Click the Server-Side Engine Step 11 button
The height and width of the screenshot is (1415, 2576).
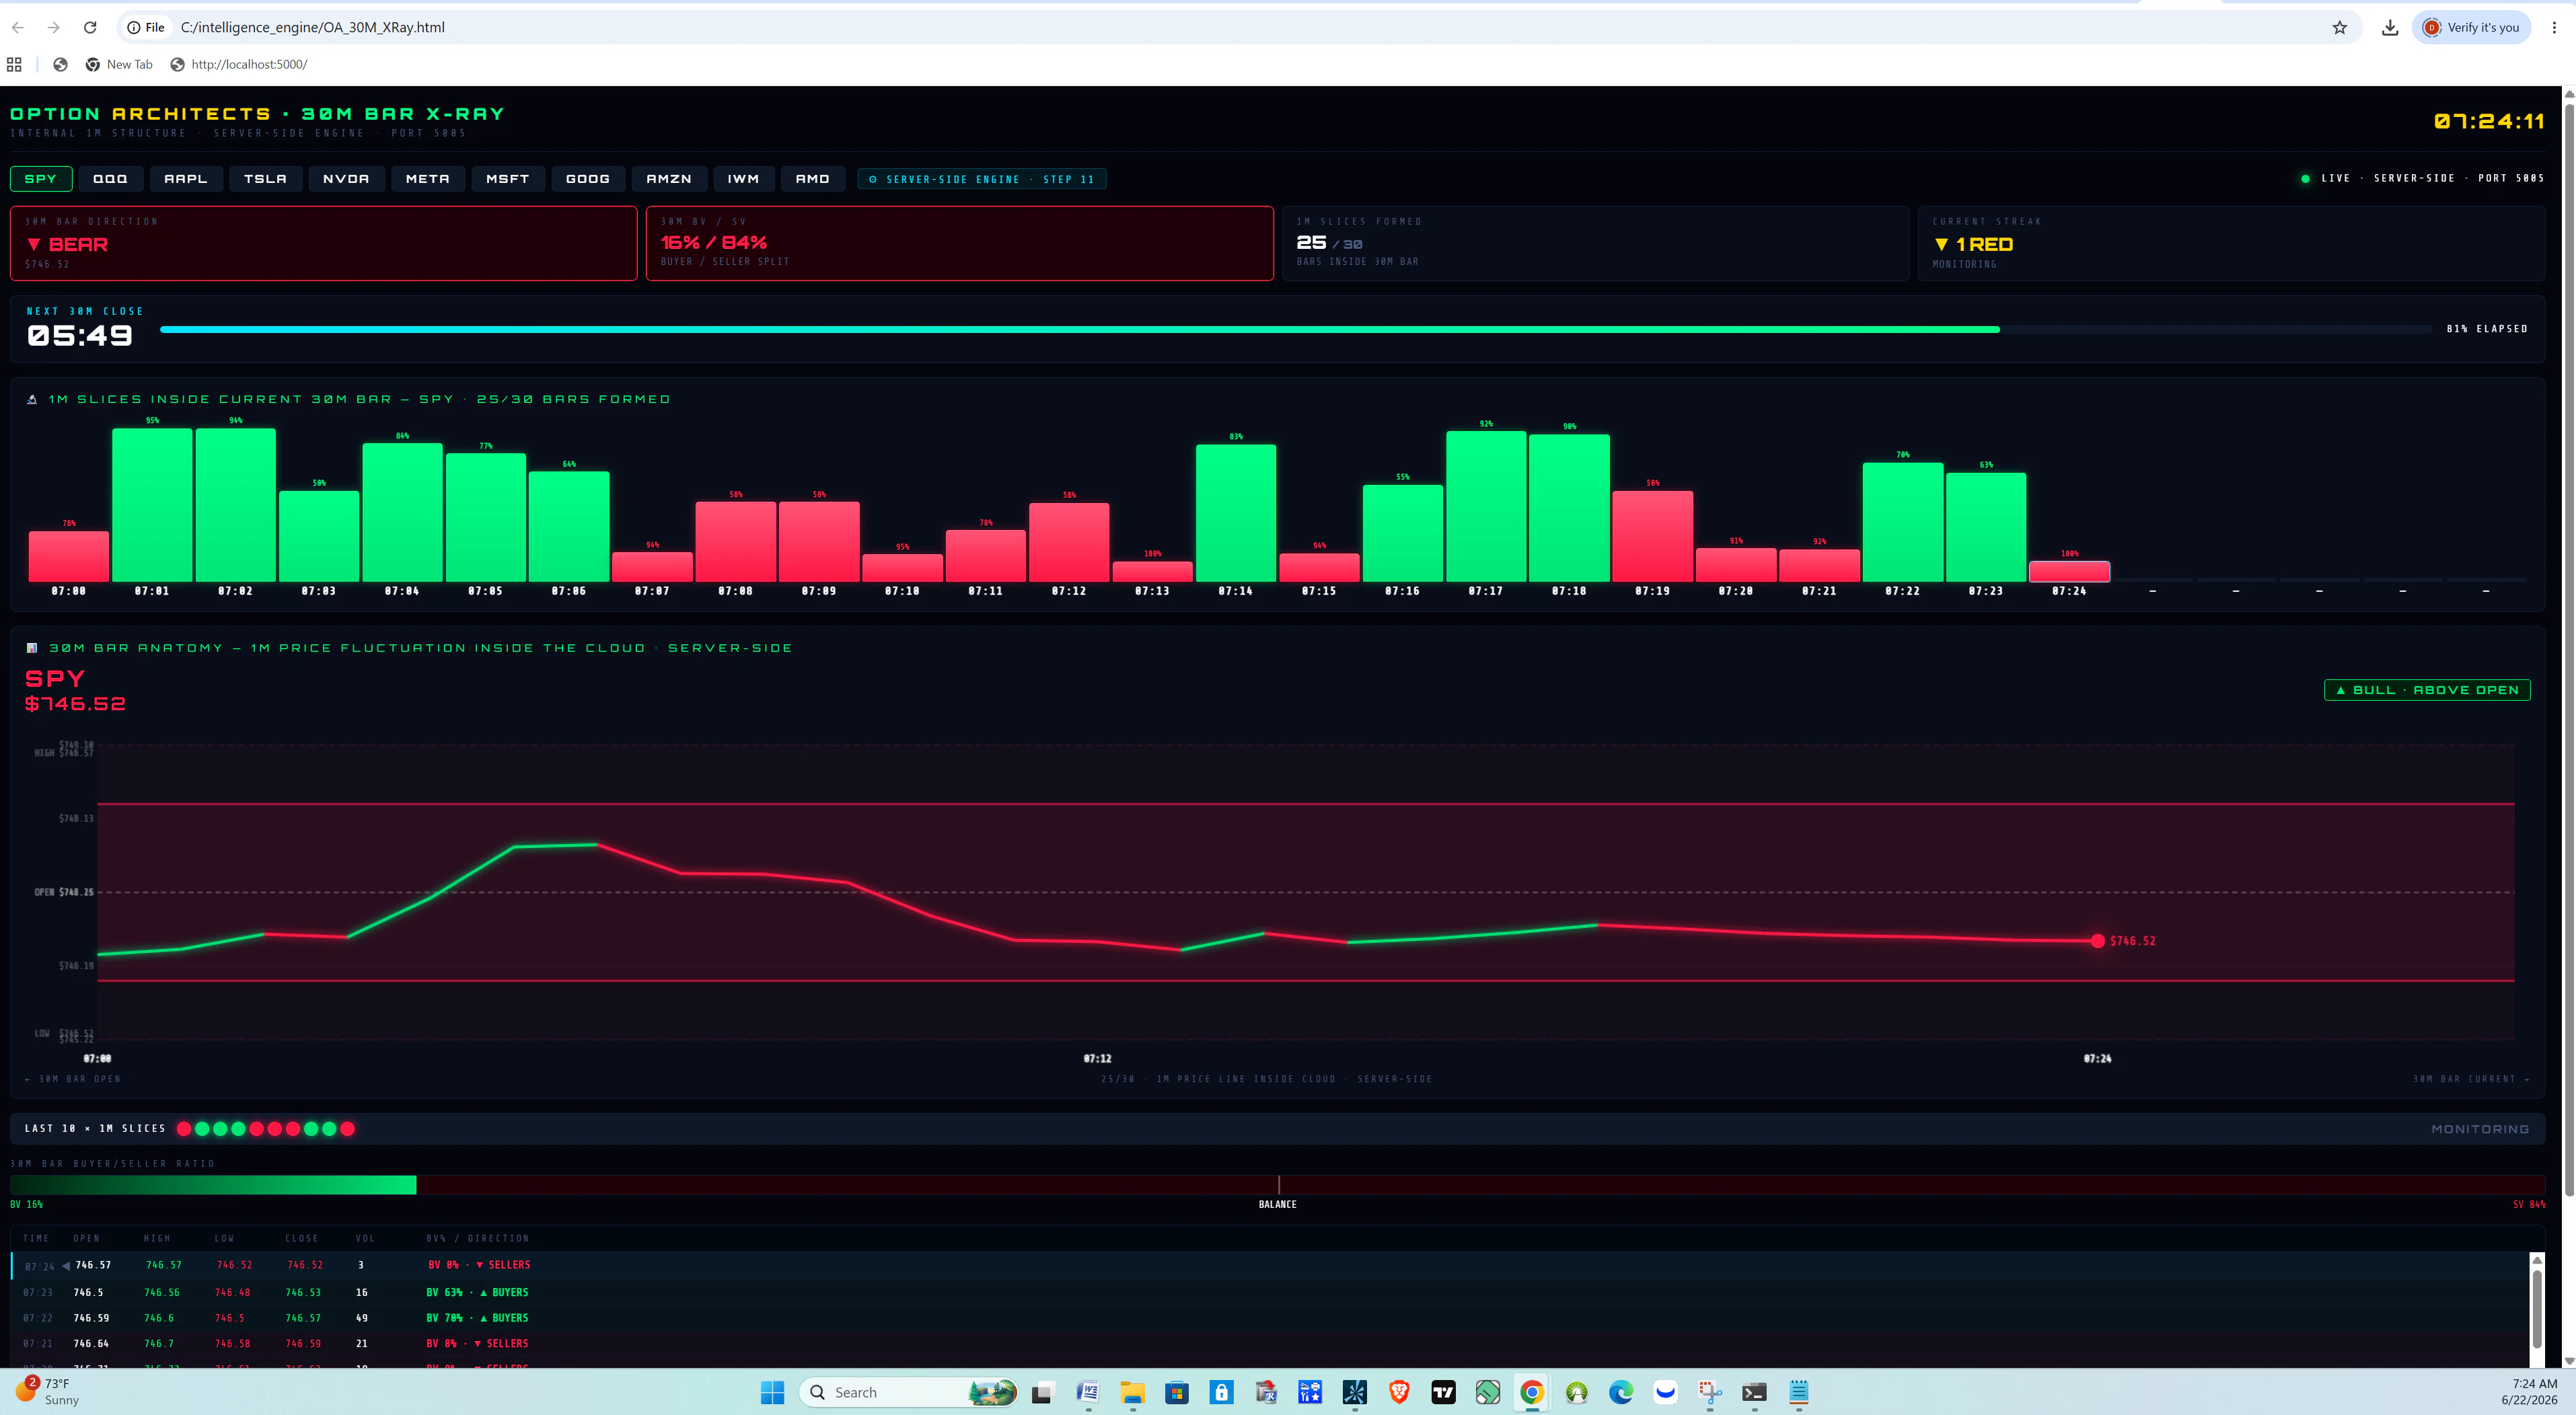(982, 179)
